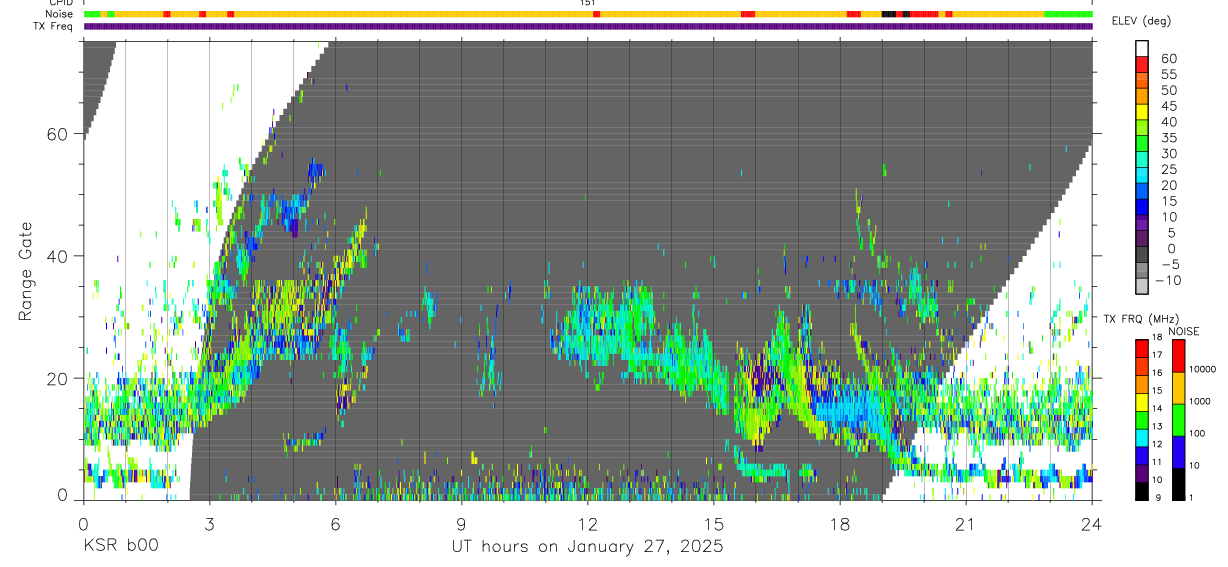1228x567 pixels.
Task: Click the Range Gate axis label
Action: coord(25,271)
